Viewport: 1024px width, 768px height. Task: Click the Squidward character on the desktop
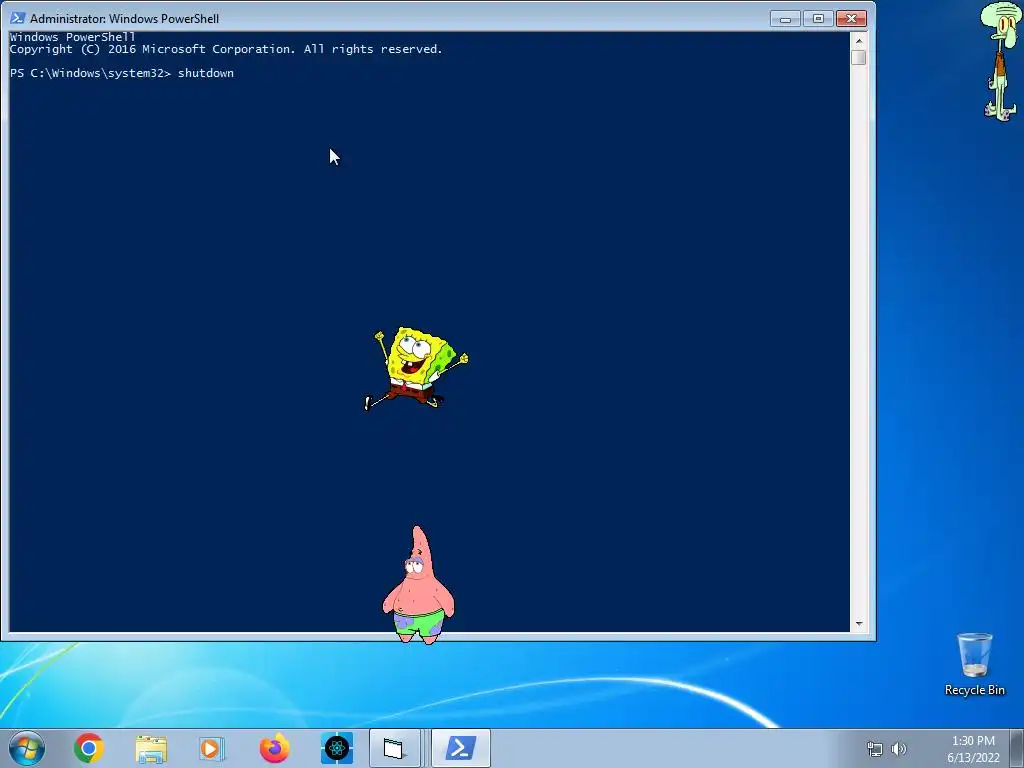1001,61
